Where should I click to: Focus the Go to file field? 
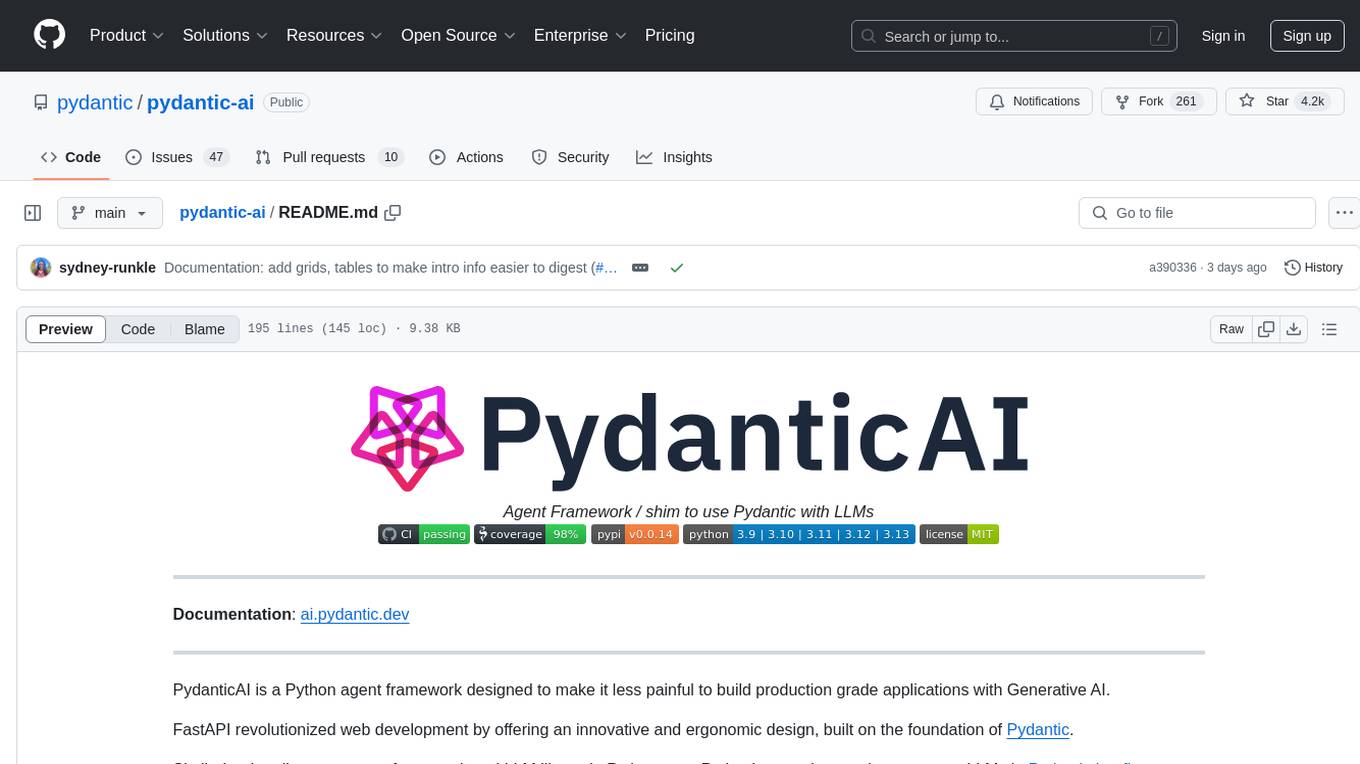pos(1197,213)
